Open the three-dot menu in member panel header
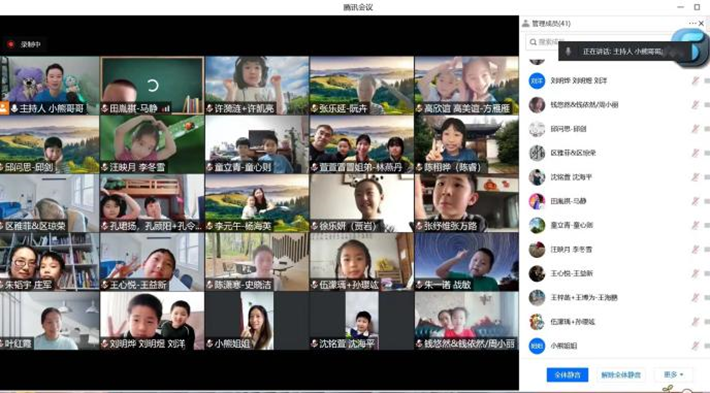Viewport: 710px width, 393px height. 692,23
